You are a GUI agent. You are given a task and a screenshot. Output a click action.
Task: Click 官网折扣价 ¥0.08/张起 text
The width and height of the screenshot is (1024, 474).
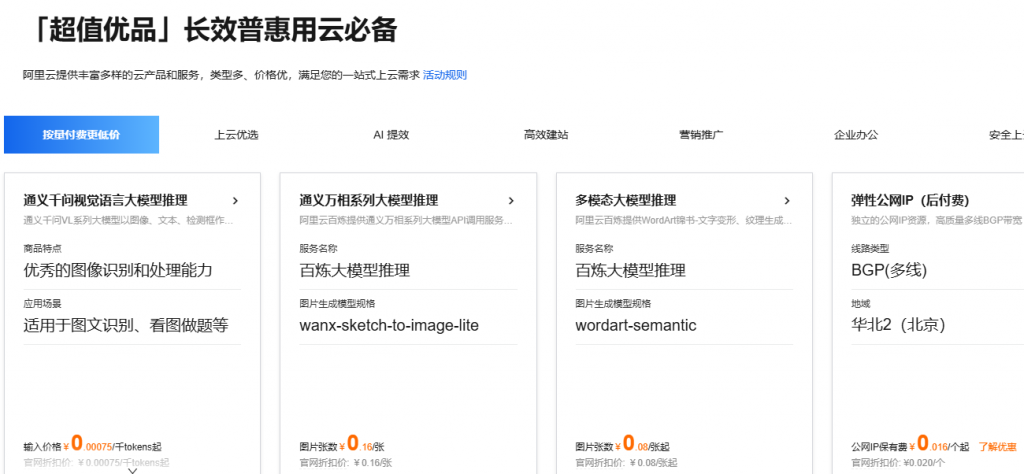pyautogui.click(x=626, y=463)
